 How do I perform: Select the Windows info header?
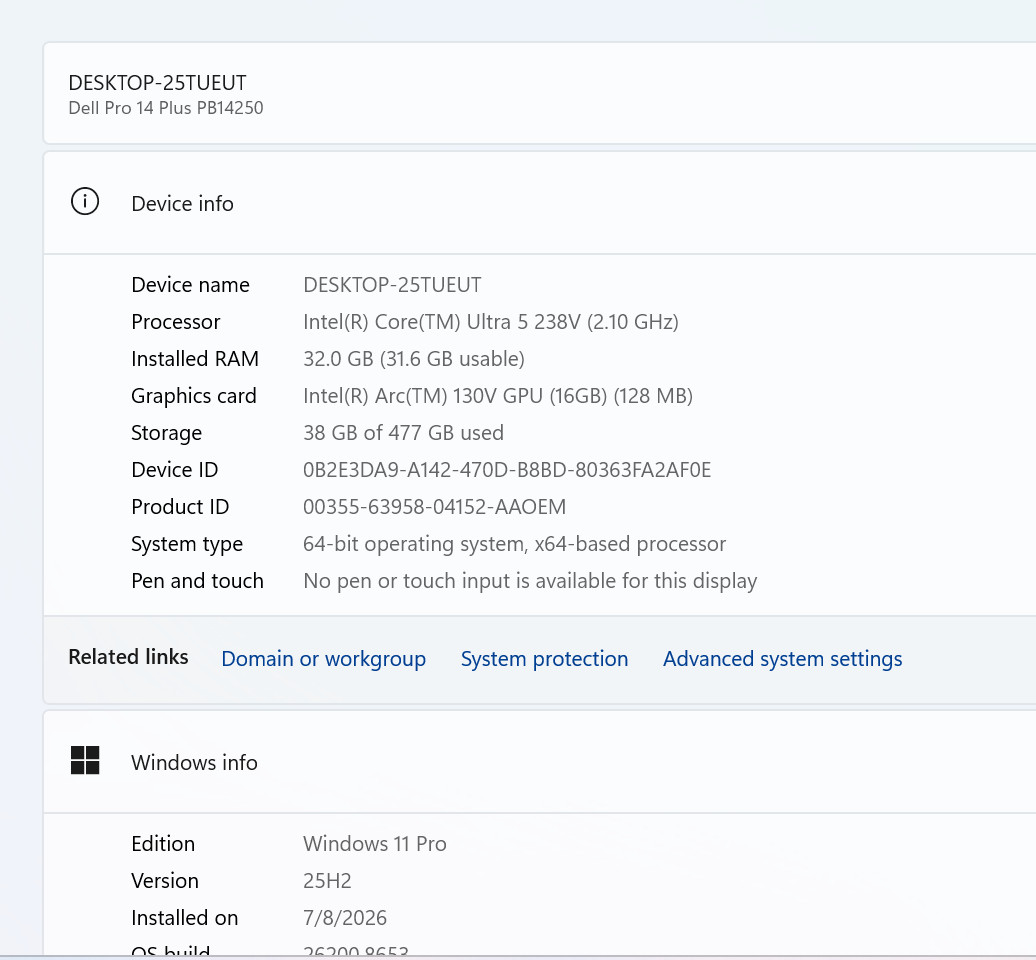click(x=194, y=762)
